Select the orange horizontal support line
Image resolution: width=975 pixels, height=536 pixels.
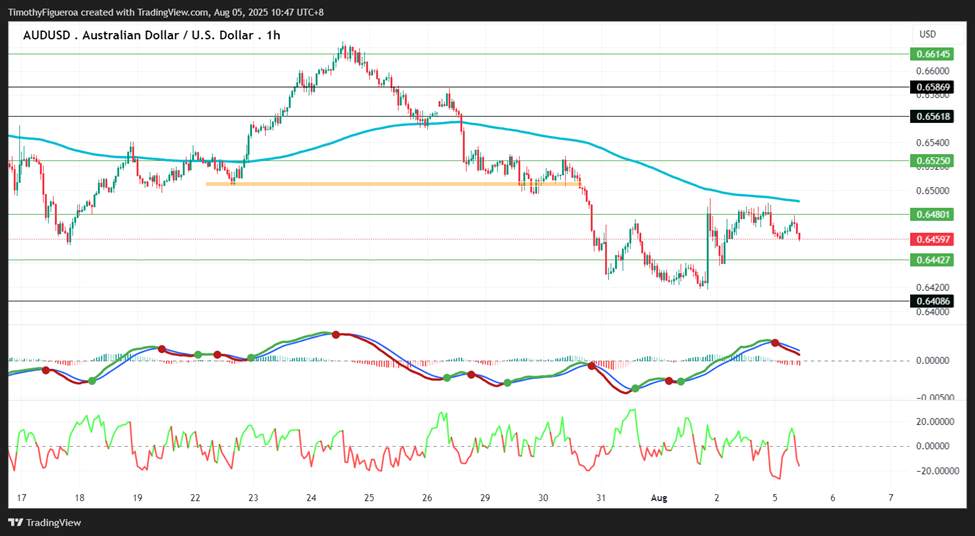(392, 184)
